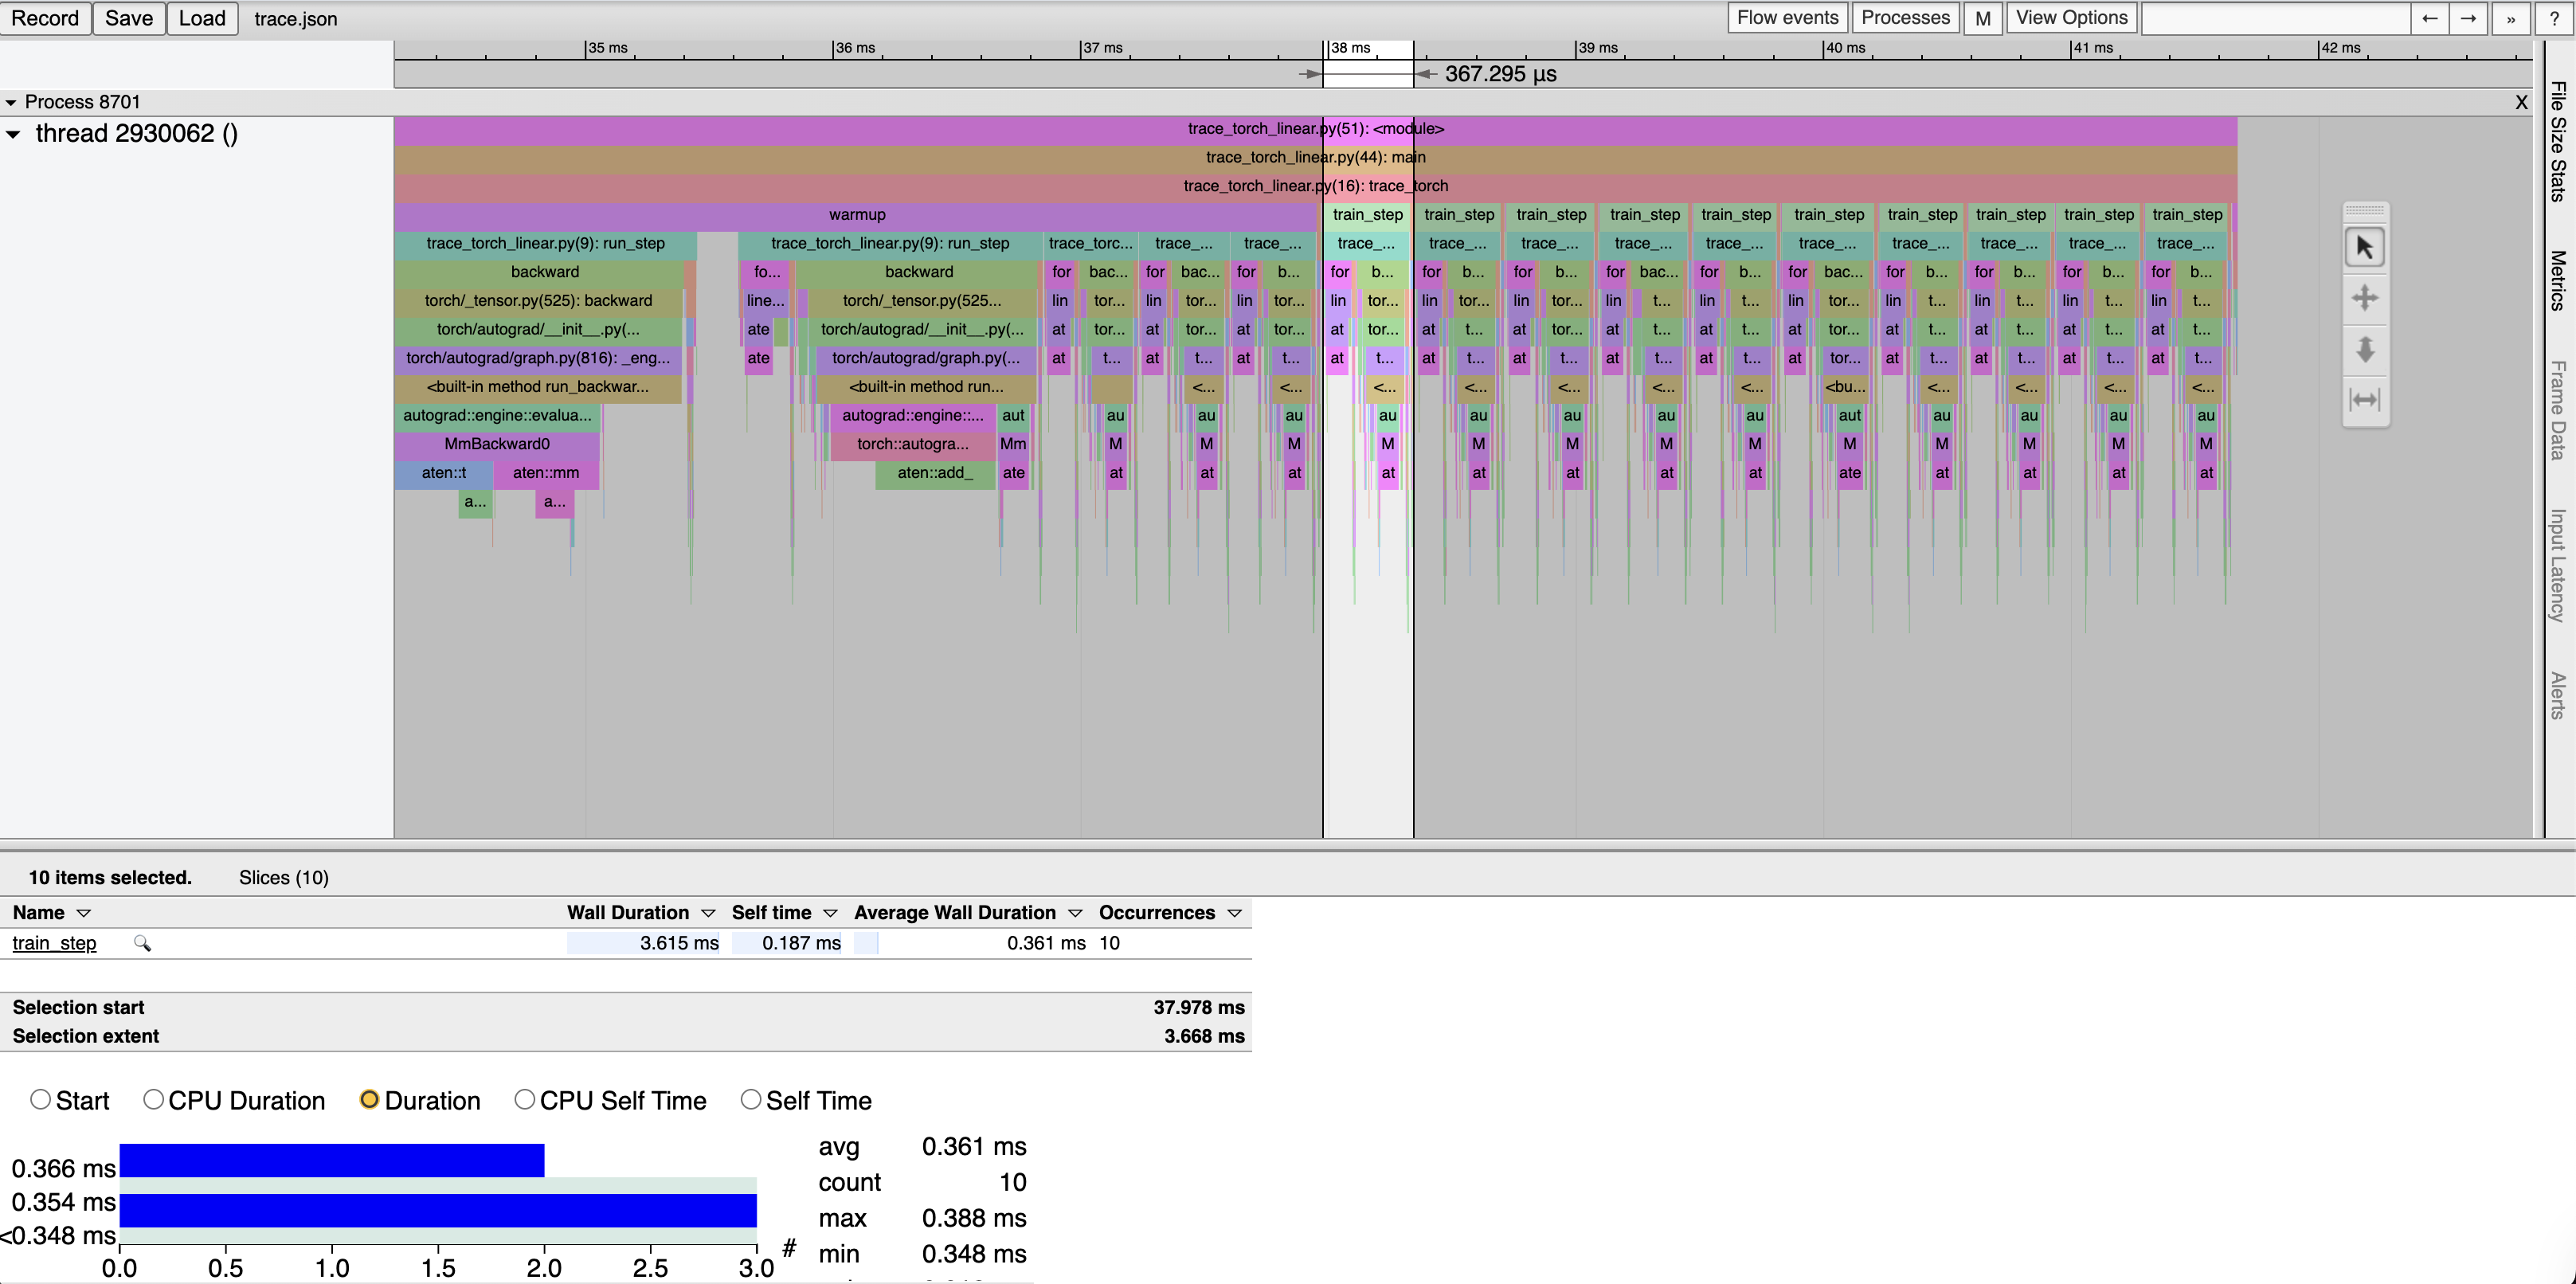This screenshot has width=2576, height=1284.
Task: Collapse thread 2930062 track
Action: 13,134
